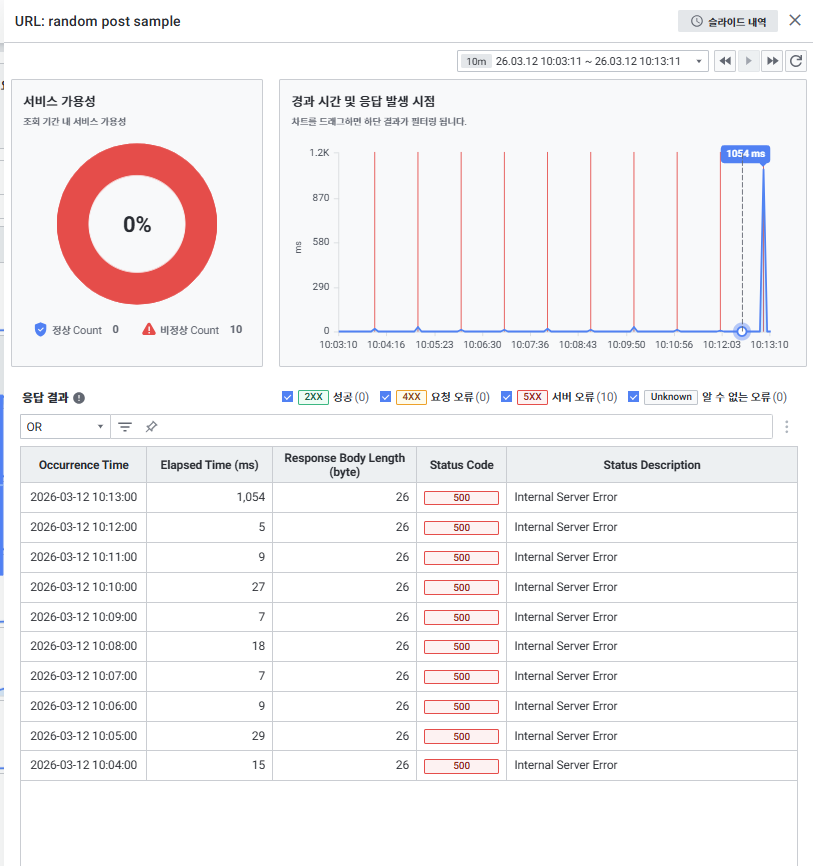813x866 pixels.
Task: Click the filter search input field
Action: coord(460,427)
